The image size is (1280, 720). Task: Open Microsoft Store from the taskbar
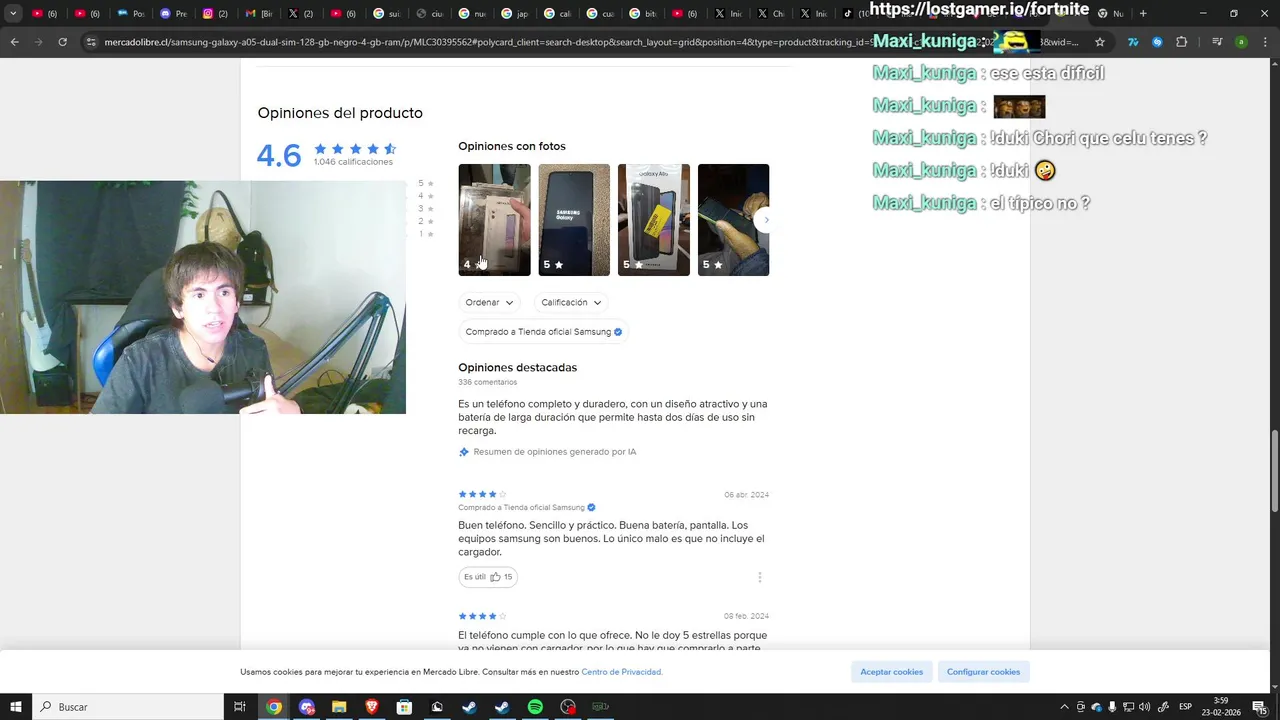404,707
